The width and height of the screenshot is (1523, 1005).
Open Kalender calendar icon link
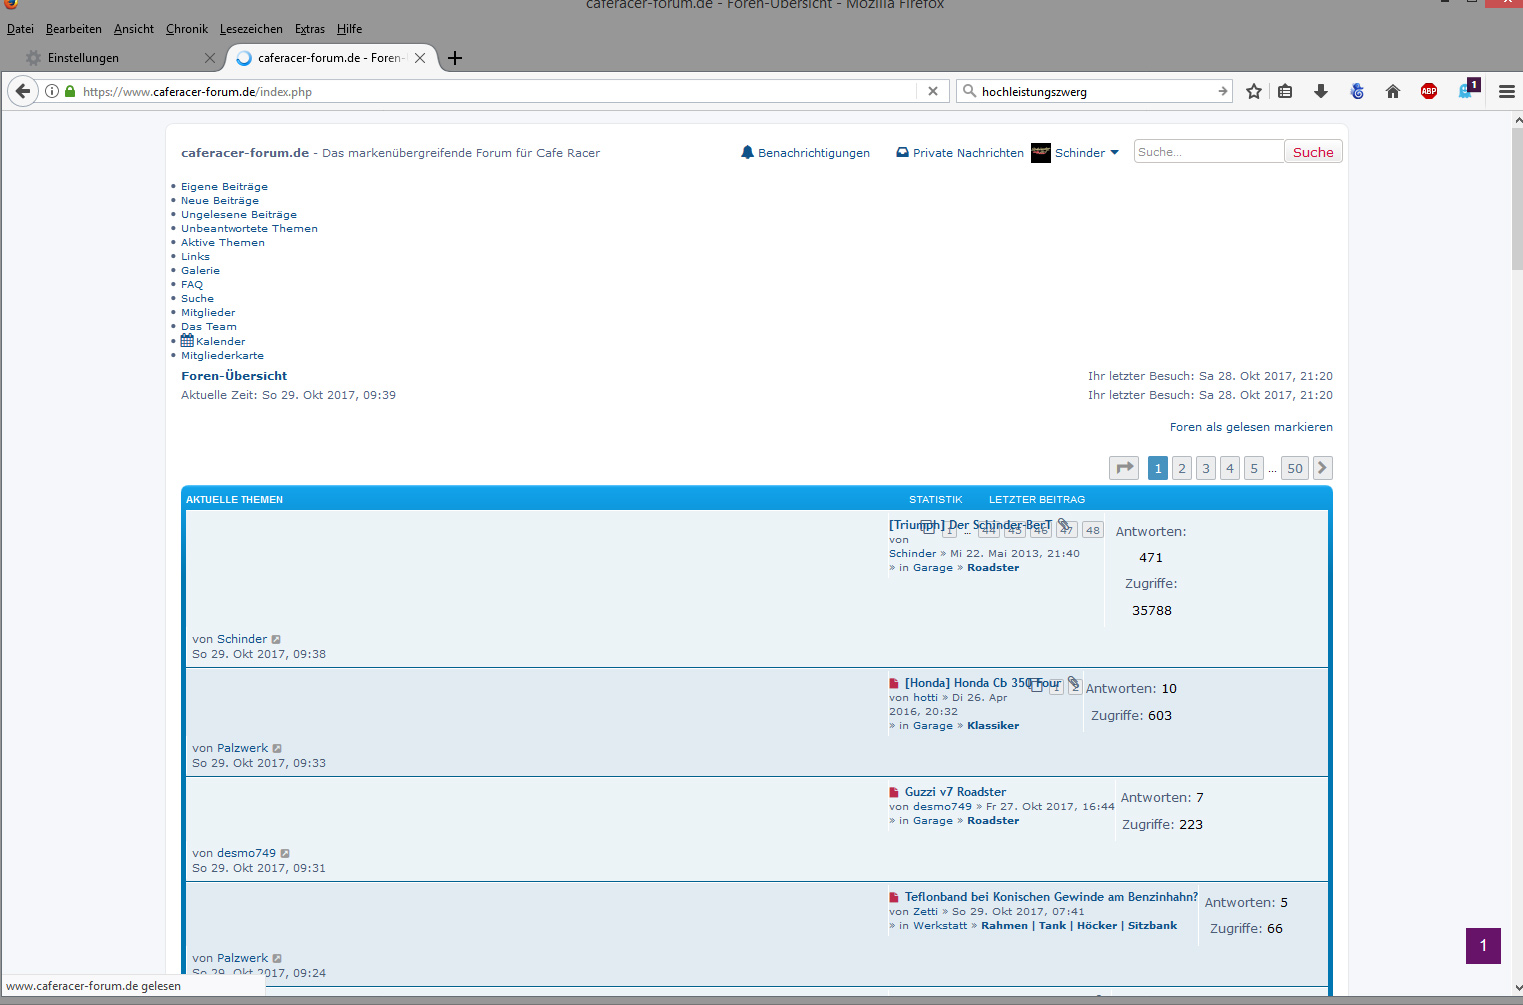click(x=187, y=341)
